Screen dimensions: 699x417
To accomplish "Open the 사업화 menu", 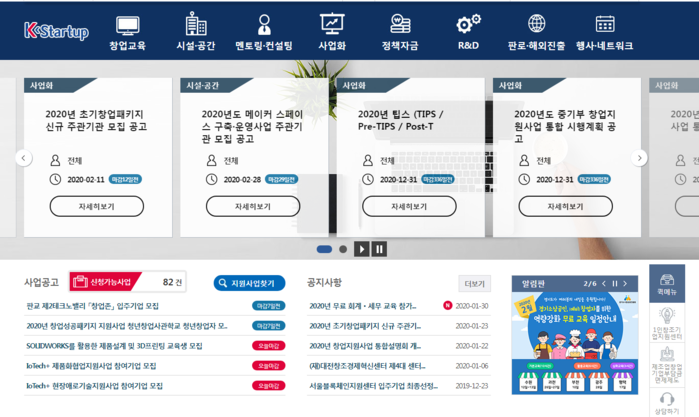I will [x=332, y=31].
